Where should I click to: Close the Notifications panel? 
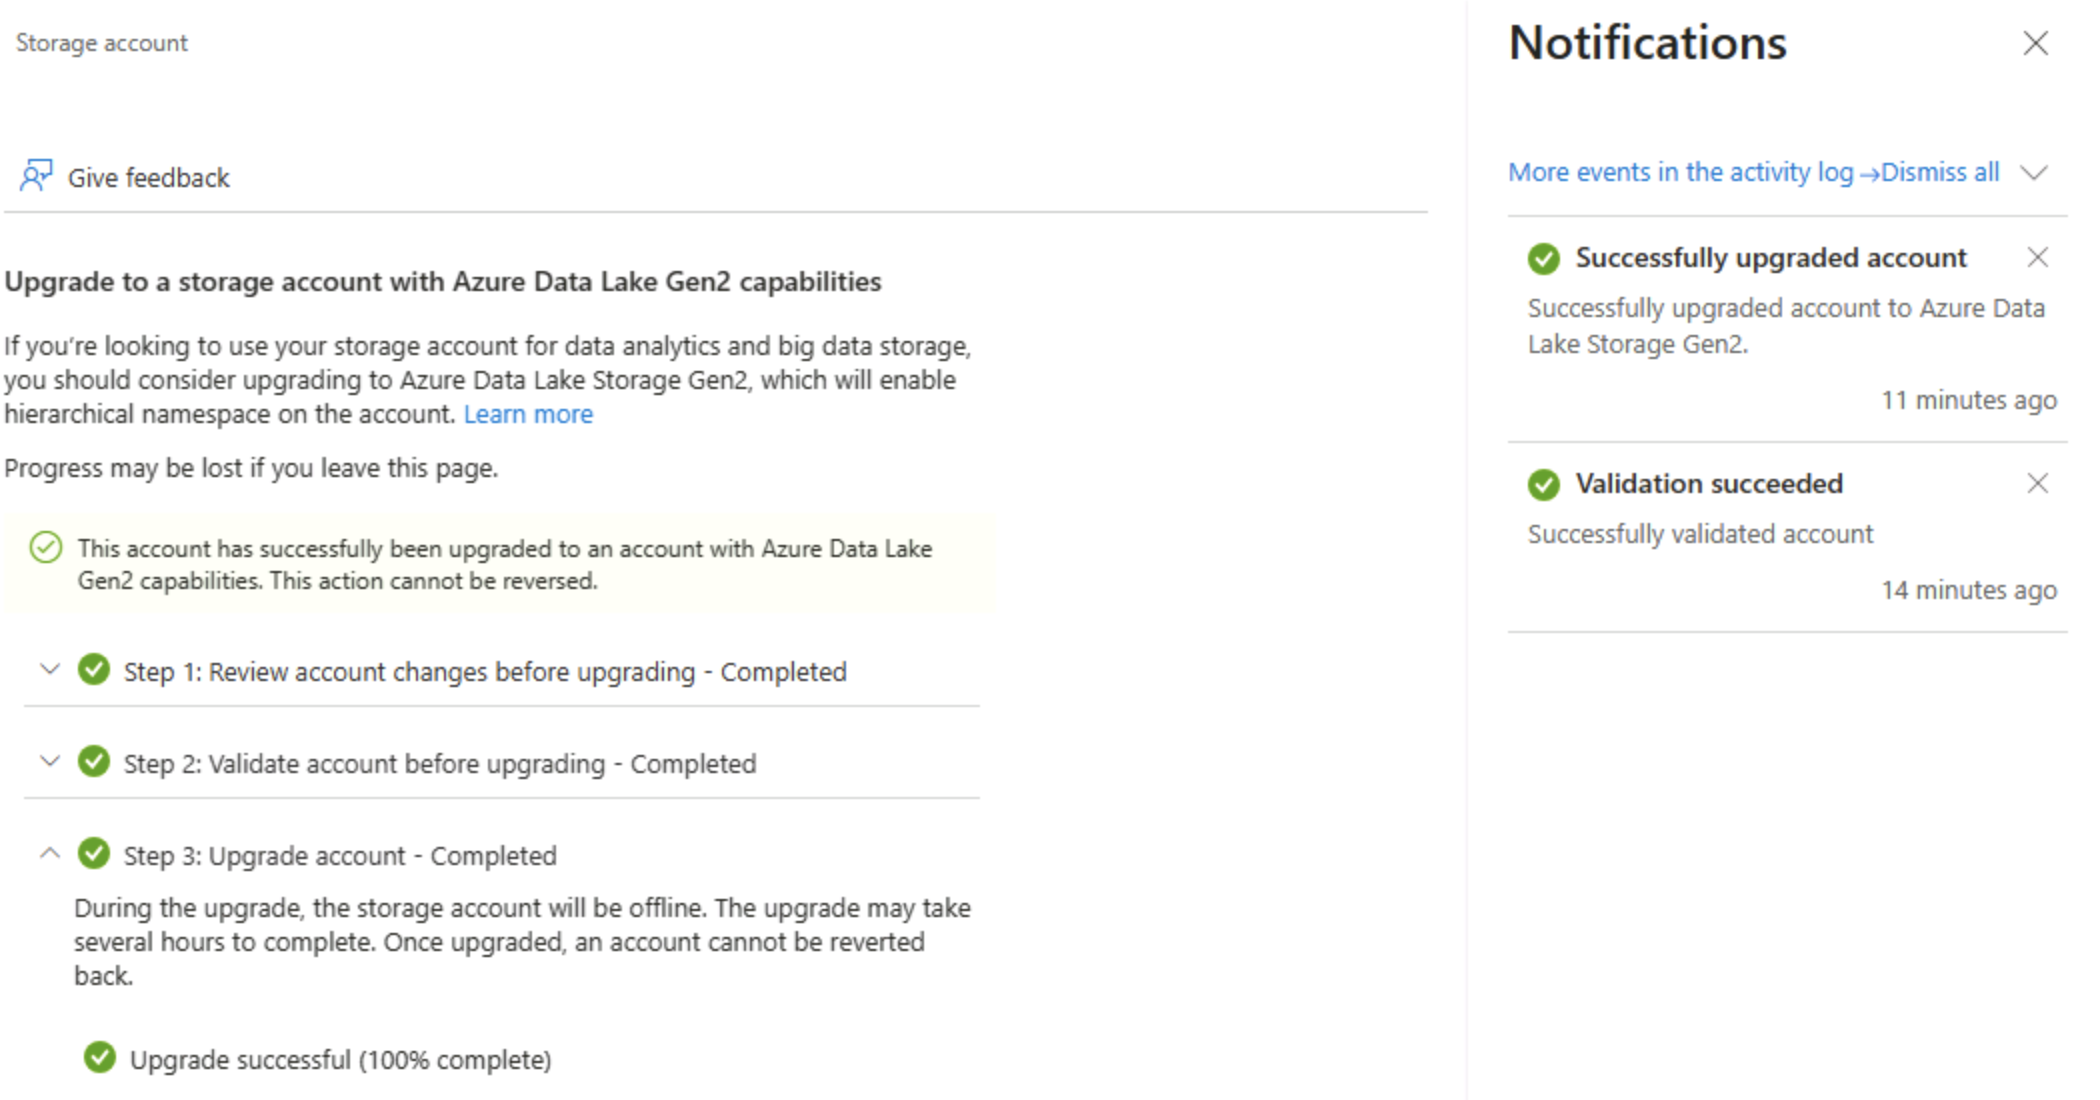(2035, 43)
